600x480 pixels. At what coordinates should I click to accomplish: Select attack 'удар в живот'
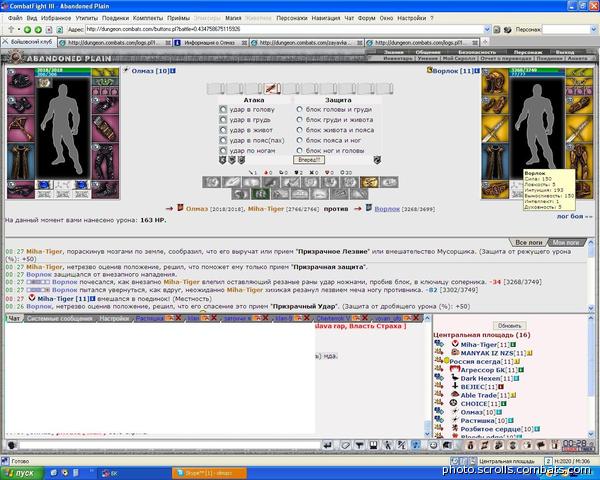[x=223, y=130]
